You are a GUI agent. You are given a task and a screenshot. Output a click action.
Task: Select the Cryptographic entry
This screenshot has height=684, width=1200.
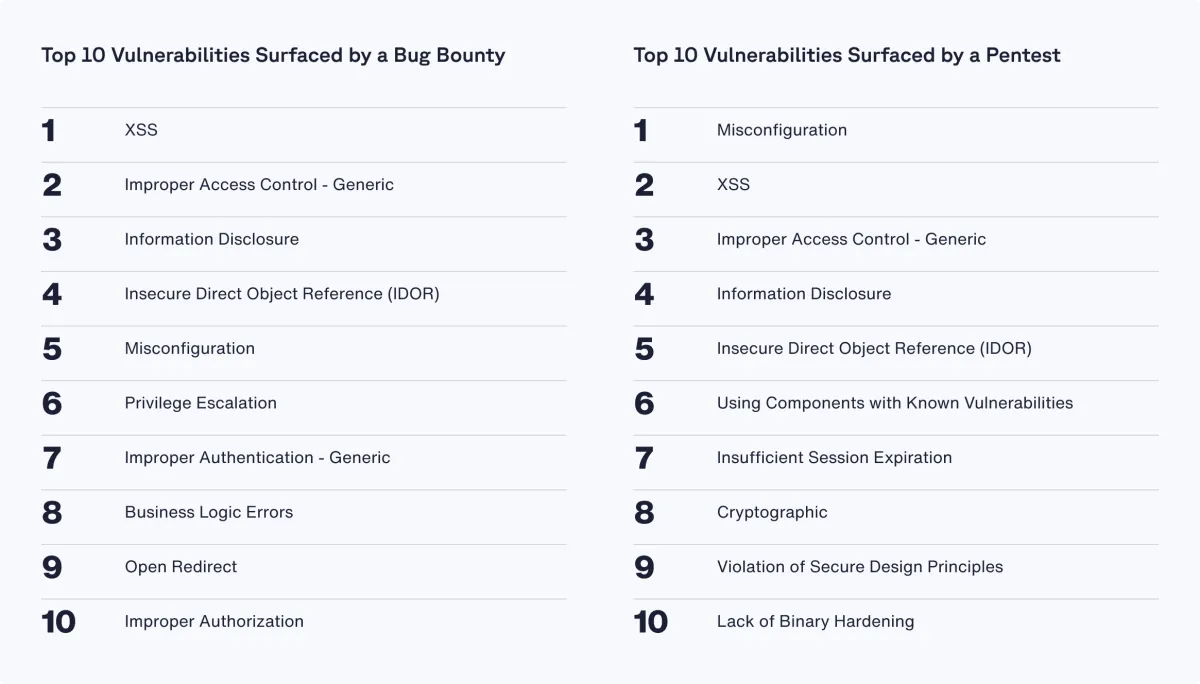coord(772,512)
